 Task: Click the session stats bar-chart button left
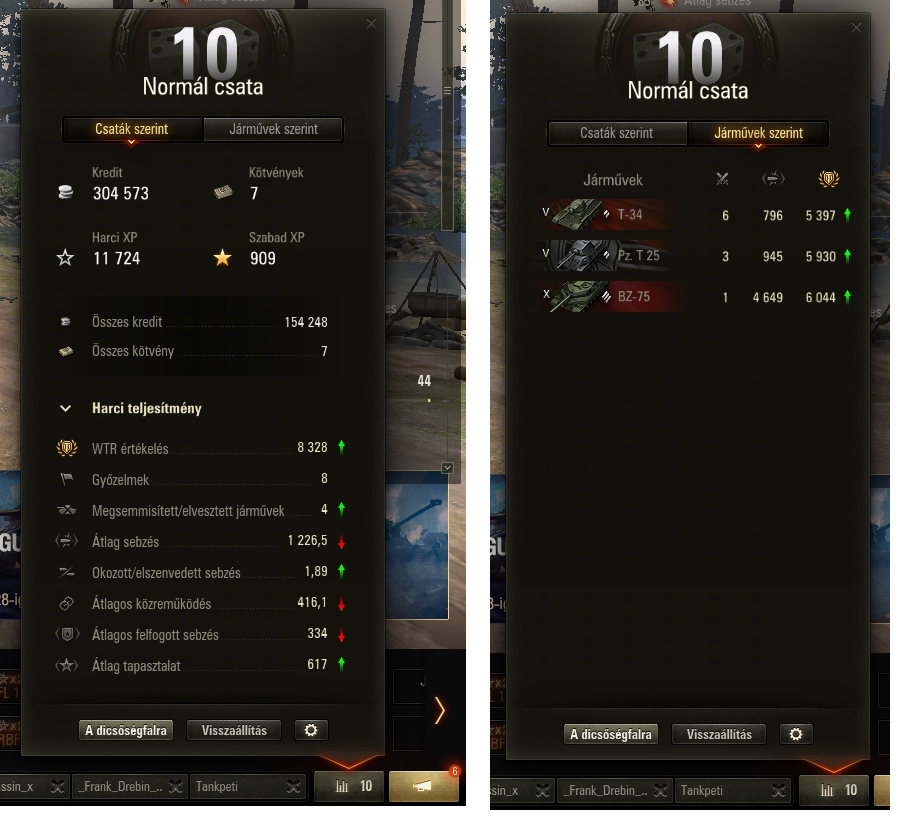tap(353, 786)
